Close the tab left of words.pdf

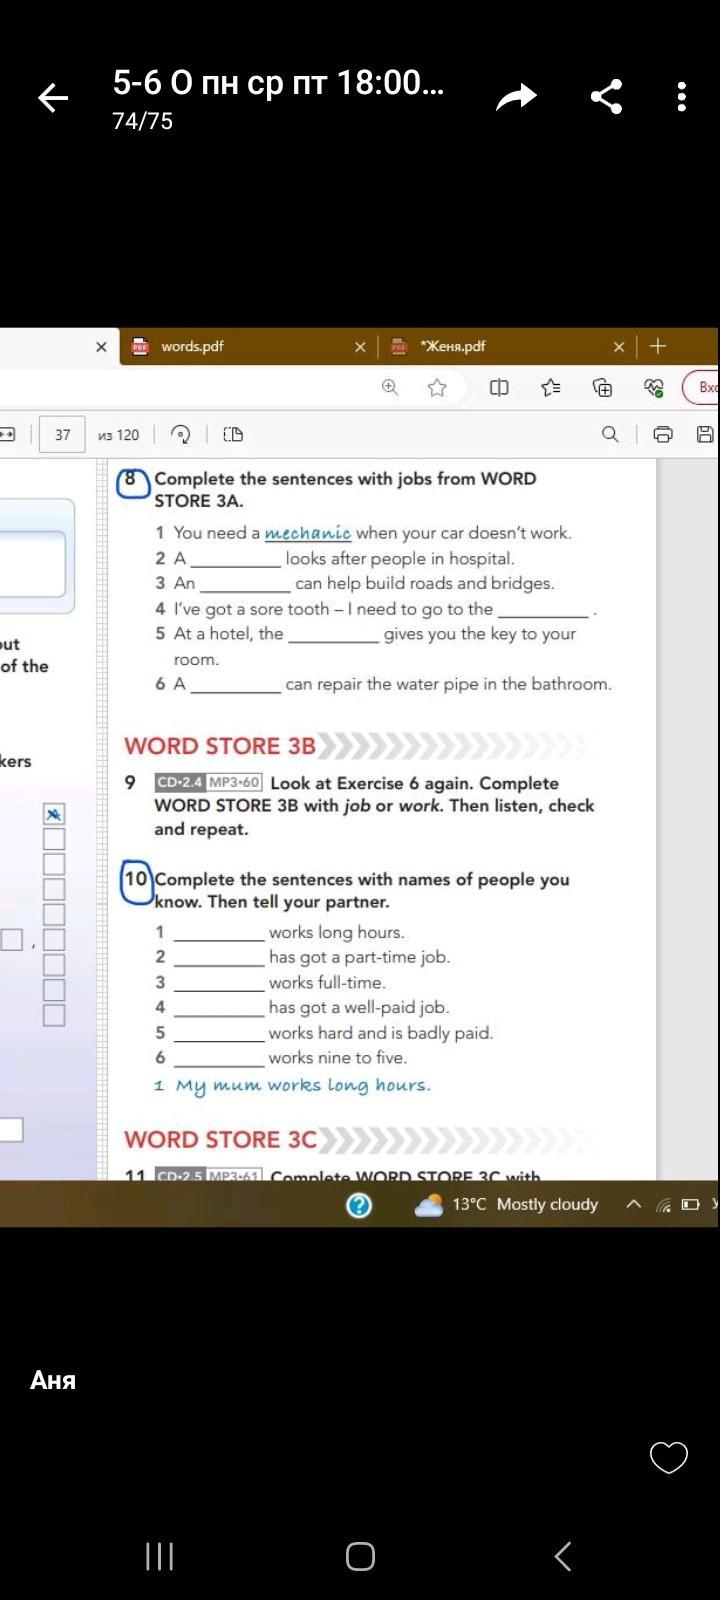tap(101, 347)
